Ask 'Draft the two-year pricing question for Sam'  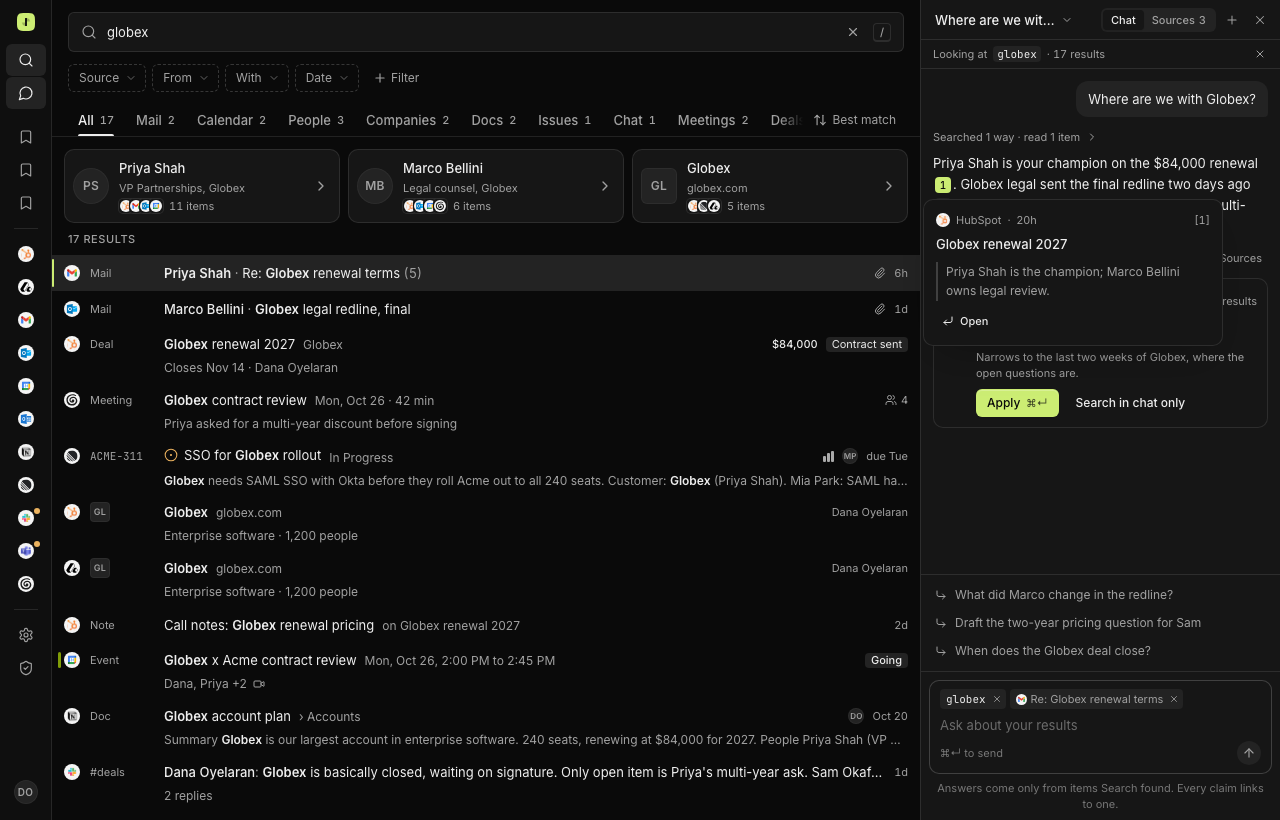(x=1100, y=623)
